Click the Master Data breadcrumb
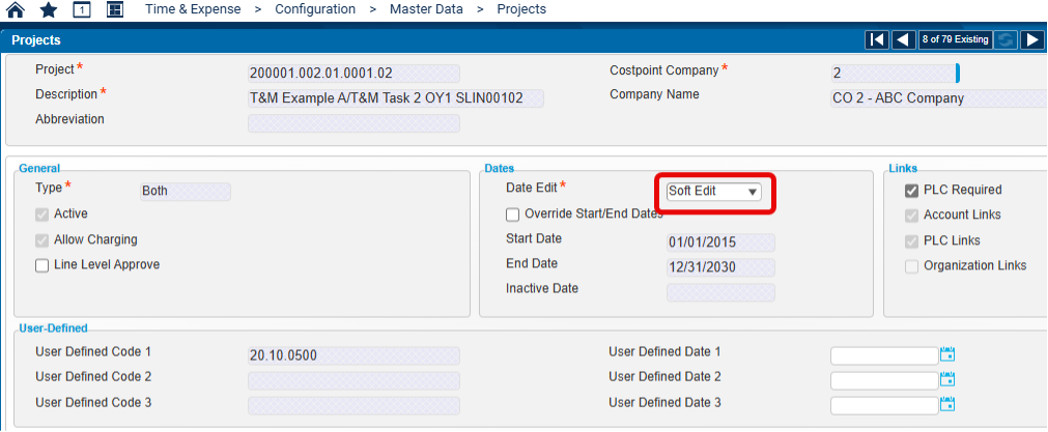This screenshot has width=1048, height=432. point(426,9)
